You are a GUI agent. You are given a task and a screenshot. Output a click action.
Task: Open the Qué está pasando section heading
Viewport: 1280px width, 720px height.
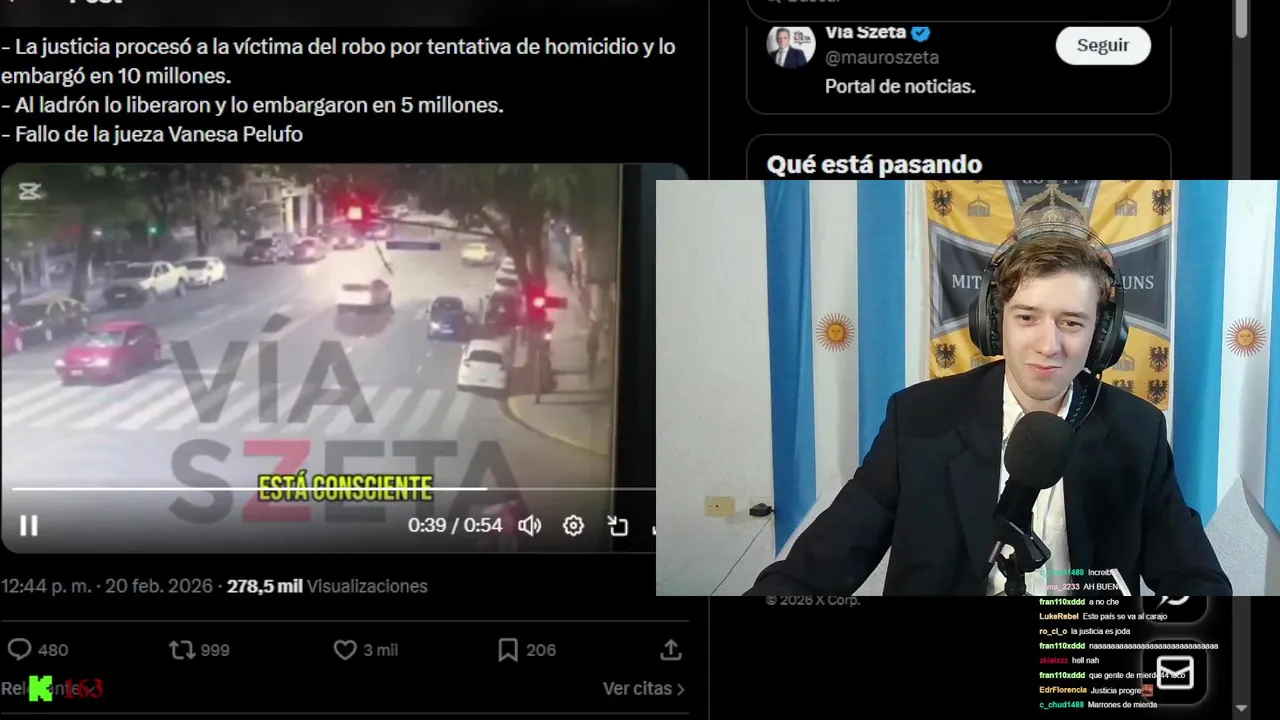pos(874,164)
